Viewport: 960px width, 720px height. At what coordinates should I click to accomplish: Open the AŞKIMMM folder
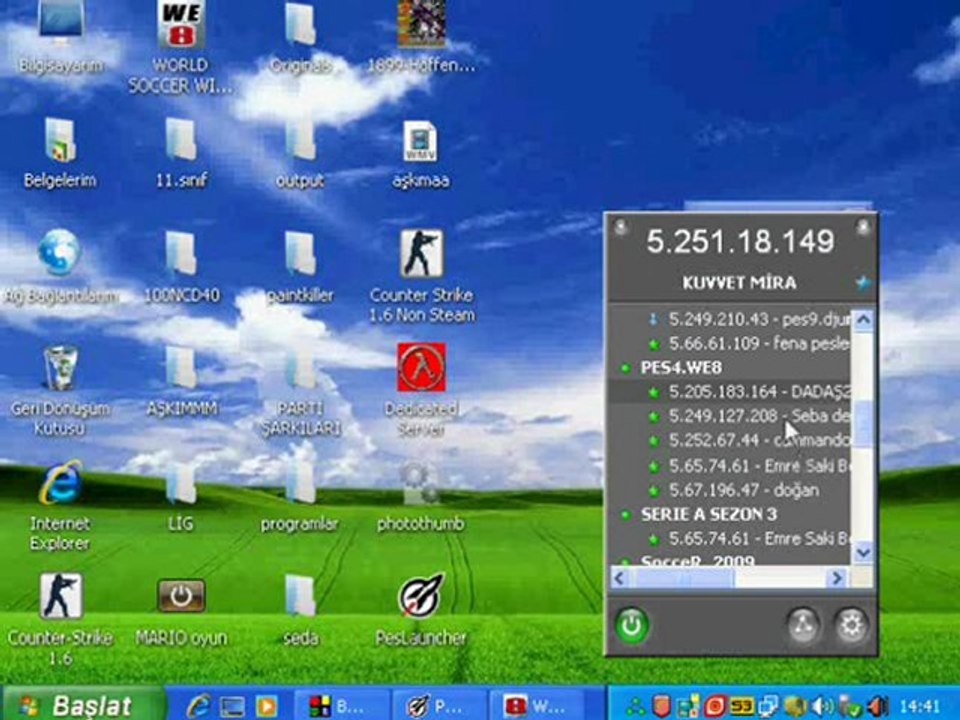[x=181, y=381]
